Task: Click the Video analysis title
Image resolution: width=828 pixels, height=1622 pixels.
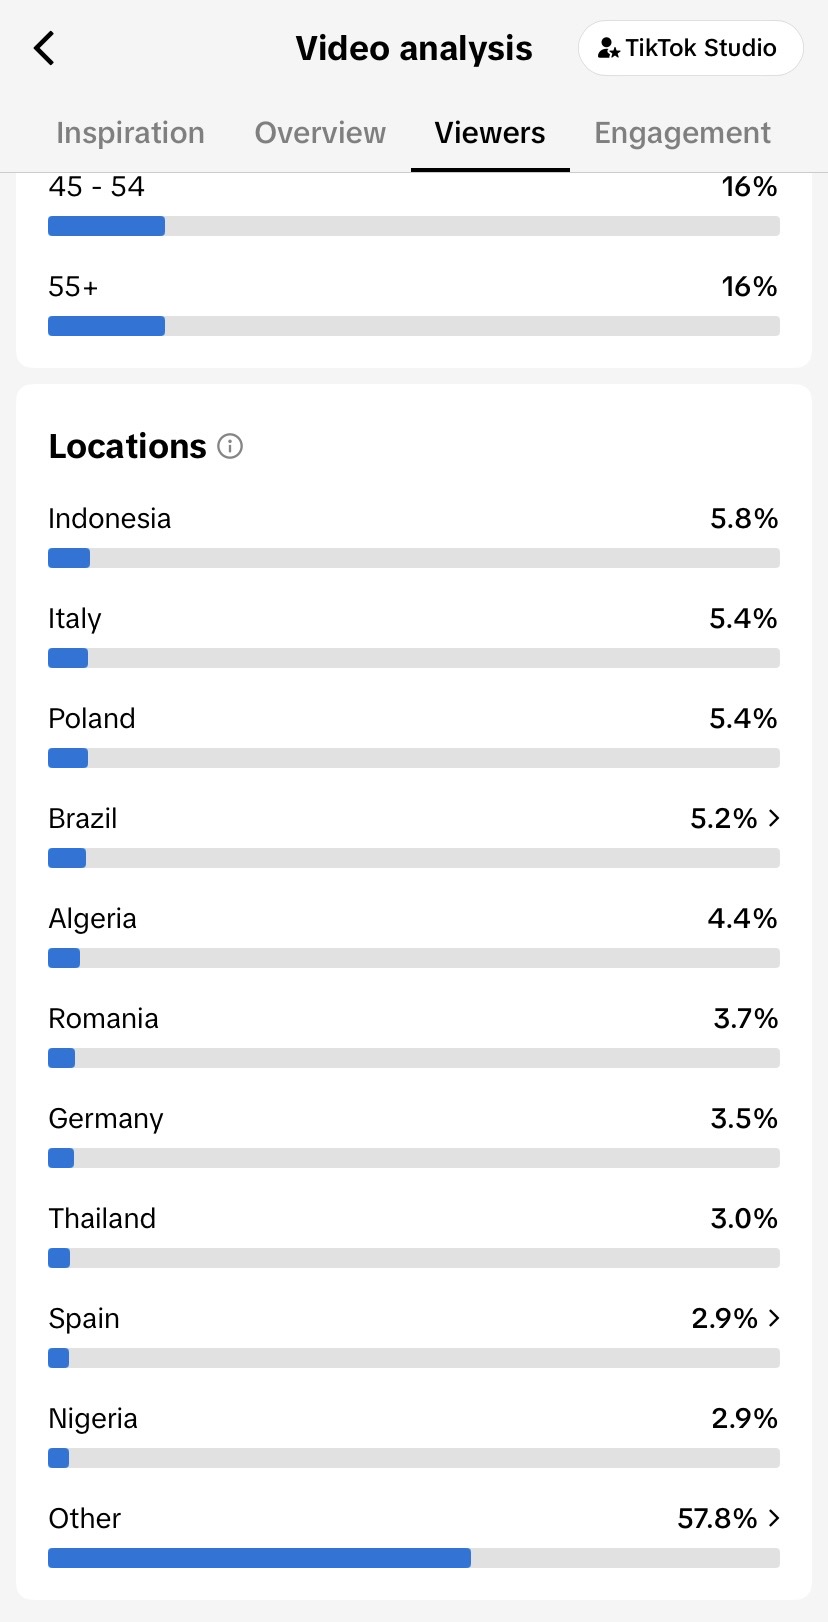Action: (x=414, y=48)
